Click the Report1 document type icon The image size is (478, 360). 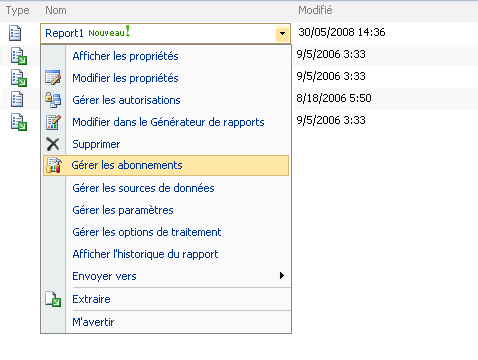15,33
